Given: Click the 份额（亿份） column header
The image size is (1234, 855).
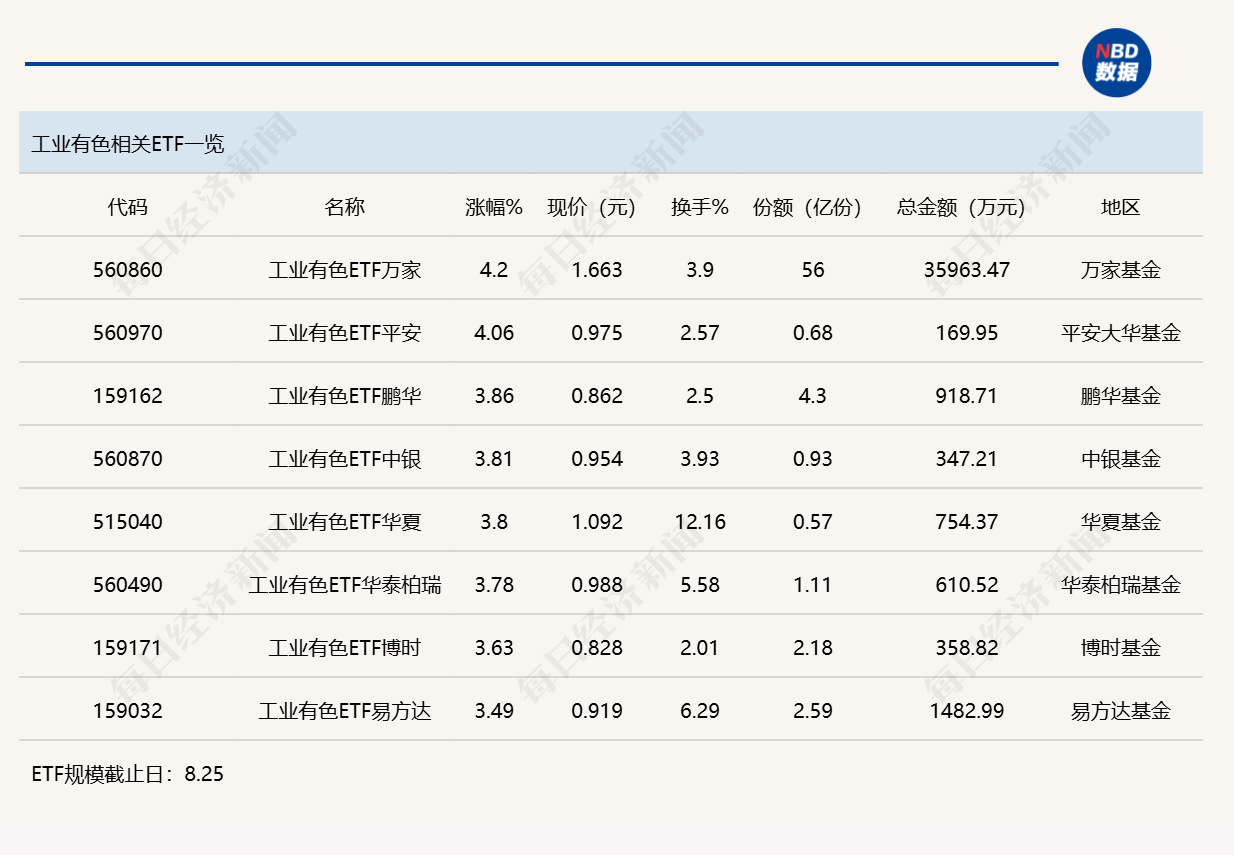Looking at the screenshot, I should point(813,207).
